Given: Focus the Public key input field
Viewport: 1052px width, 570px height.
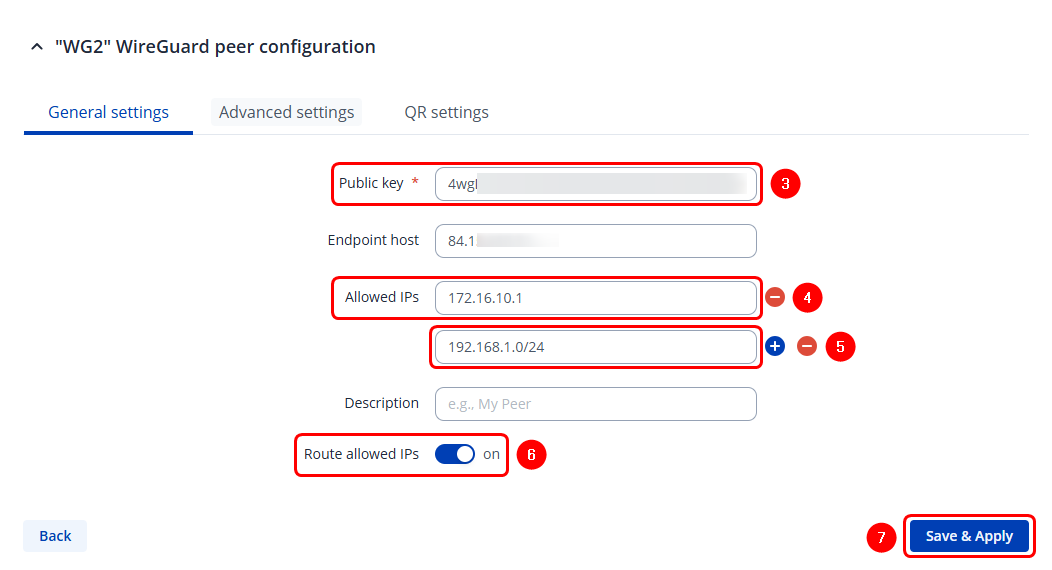Looking at the screenshot, I should tap(595, 183).
